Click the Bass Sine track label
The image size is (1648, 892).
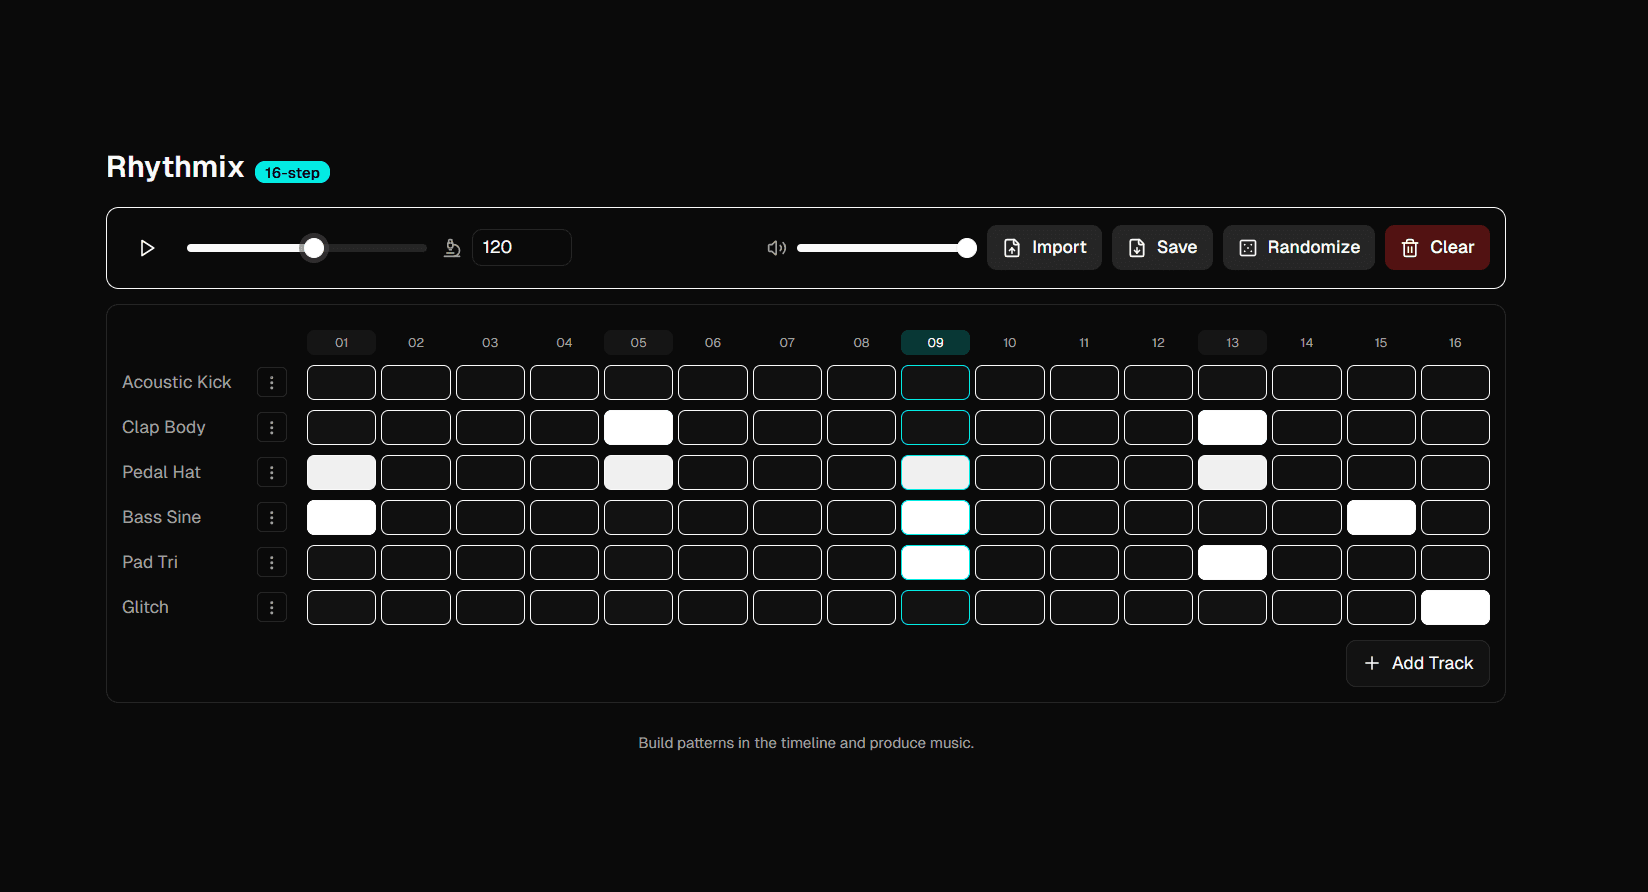point(161,517)
